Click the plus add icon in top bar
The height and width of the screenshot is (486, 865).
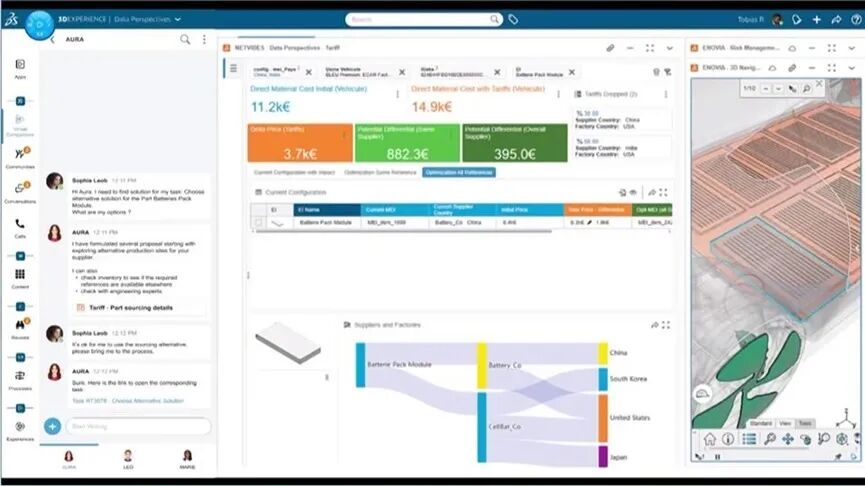816,19
